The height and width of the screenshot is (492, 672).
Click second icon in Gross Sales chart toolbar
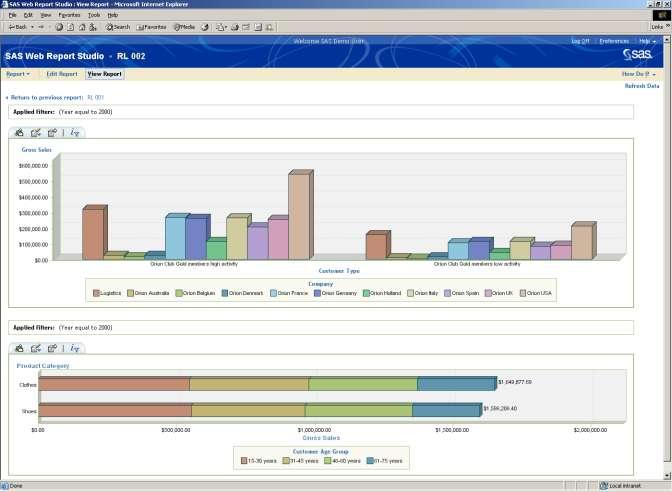[x=36, y=133]
